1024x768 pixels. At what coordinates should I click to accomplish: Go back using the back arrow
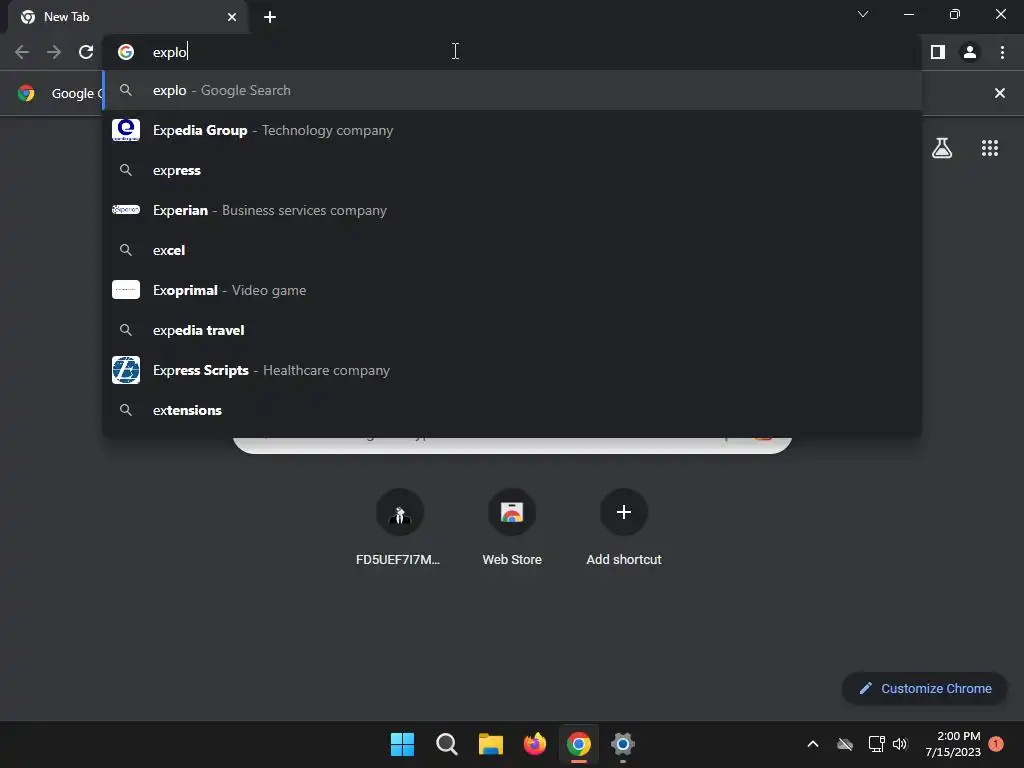click(x=22, y=52)
